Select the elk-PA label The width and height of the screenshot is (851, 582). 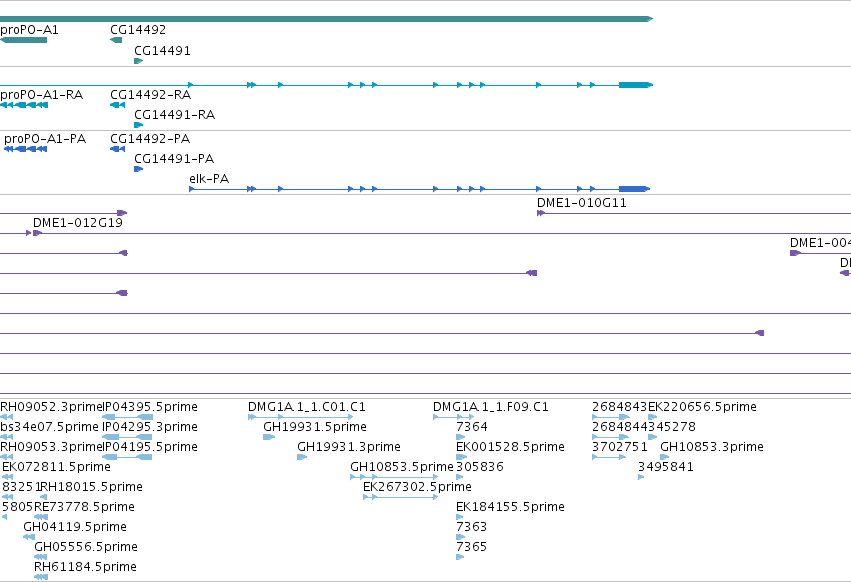(x=209, y=179)
